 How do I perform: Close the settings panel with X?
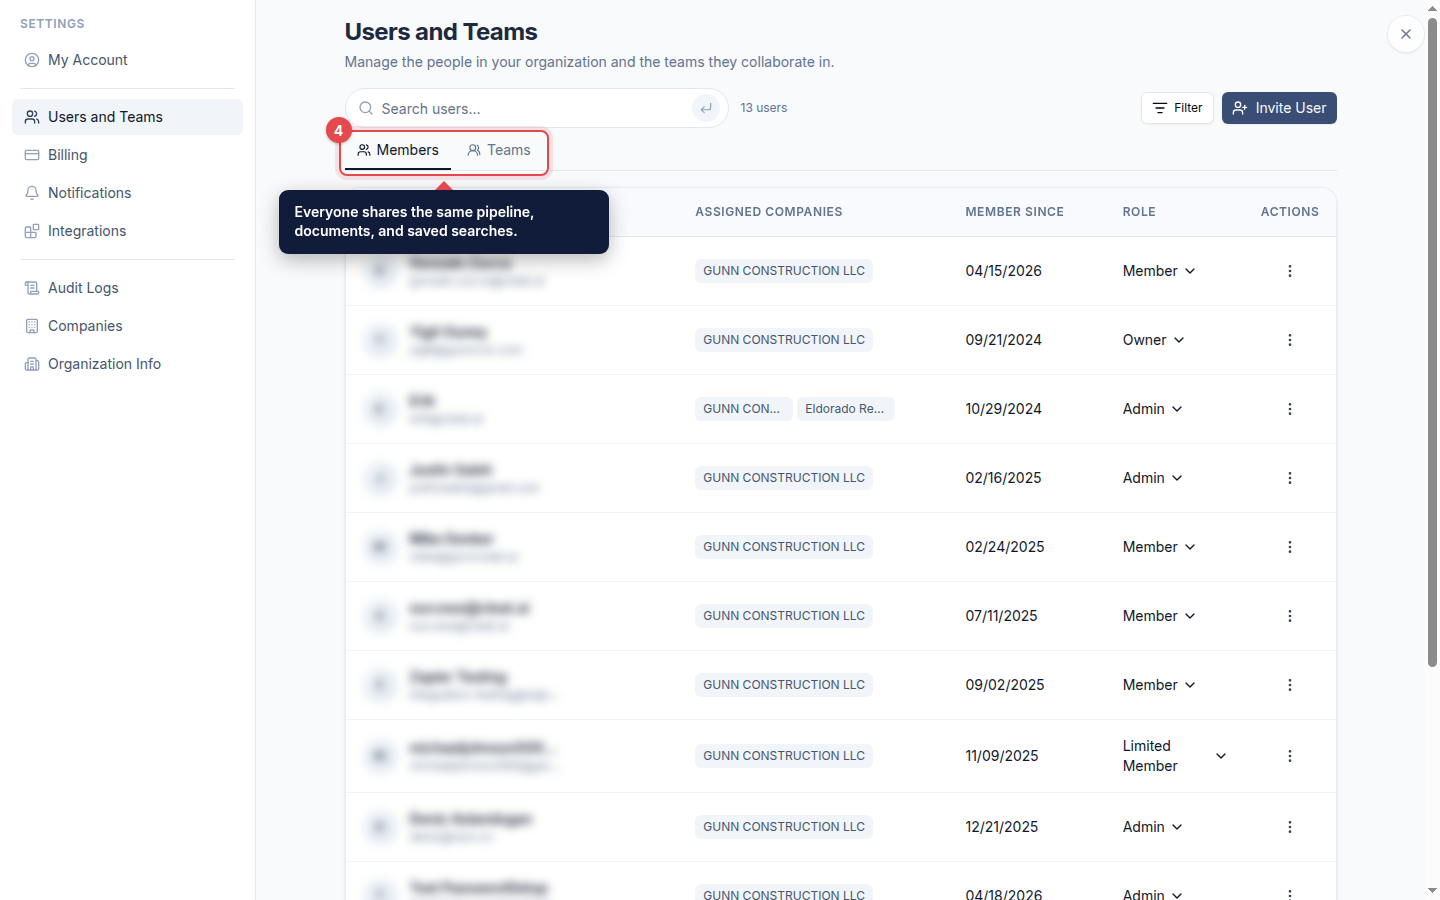coord(1406,34)
